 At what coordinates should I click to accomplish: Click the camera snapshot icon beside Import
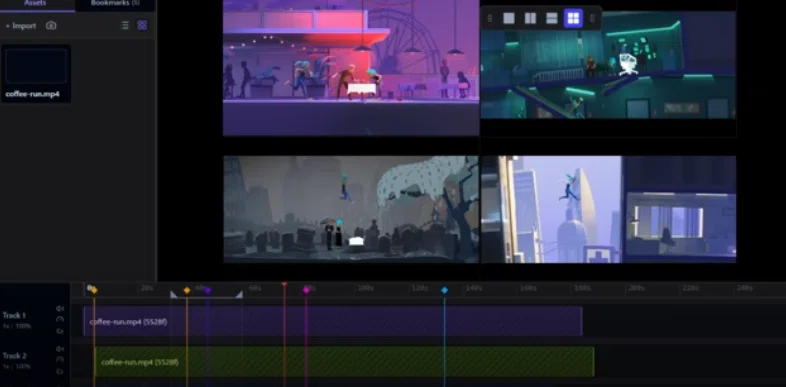pyautogui.click(x=51, y=26)
